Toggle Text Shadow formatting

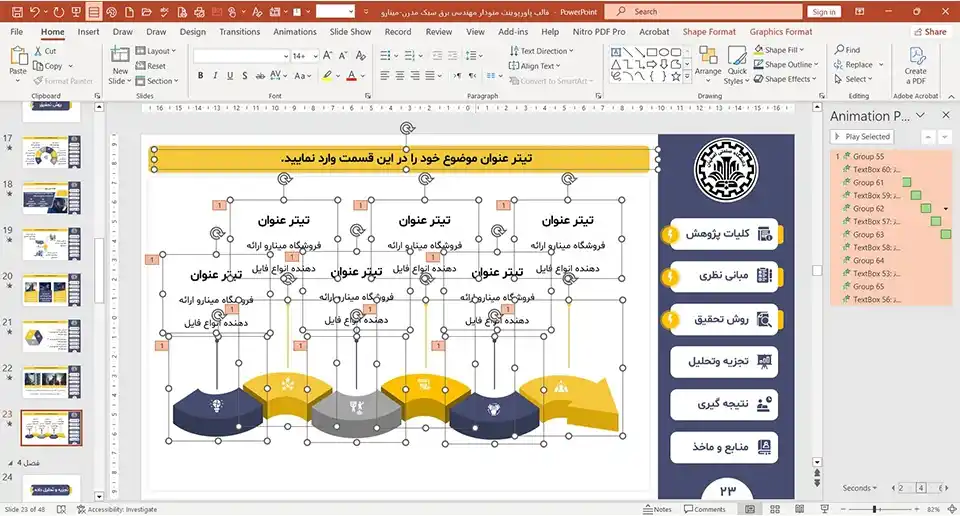[x=244, y=75]
